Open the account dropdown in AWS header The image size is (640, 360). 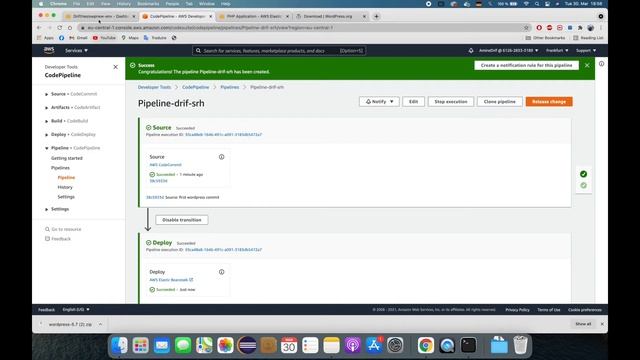coord(509,51)
